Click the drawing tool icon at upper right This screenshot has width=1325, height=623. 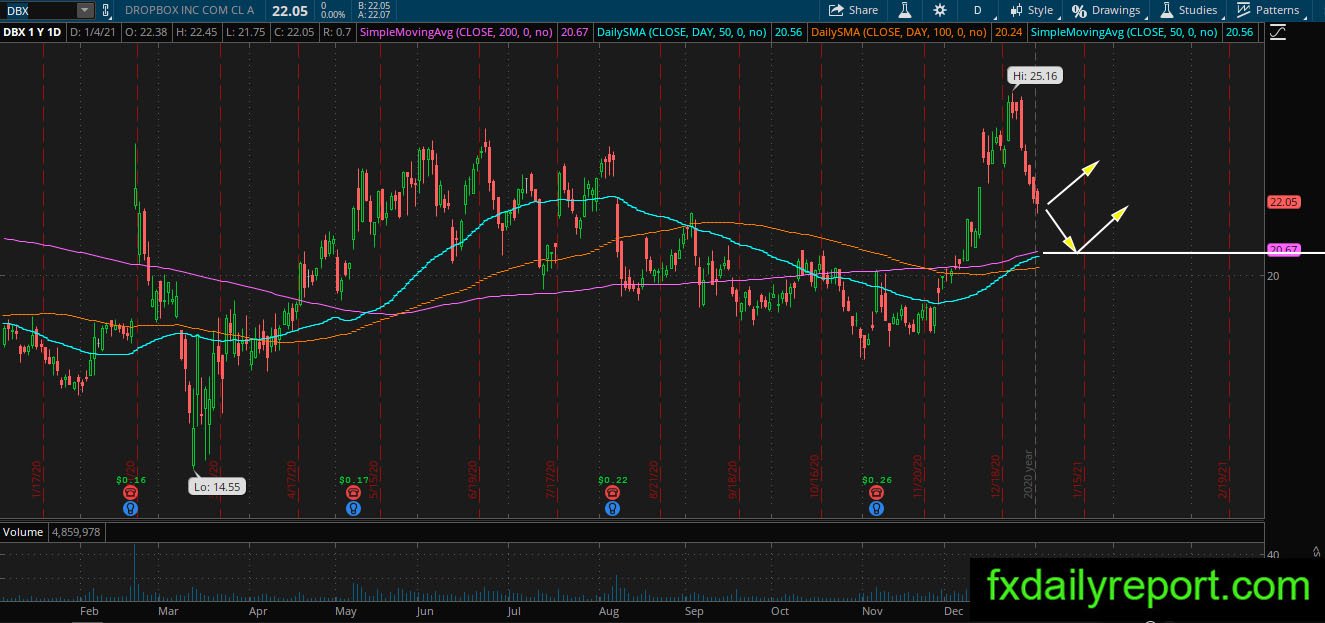pos(1277,33)
